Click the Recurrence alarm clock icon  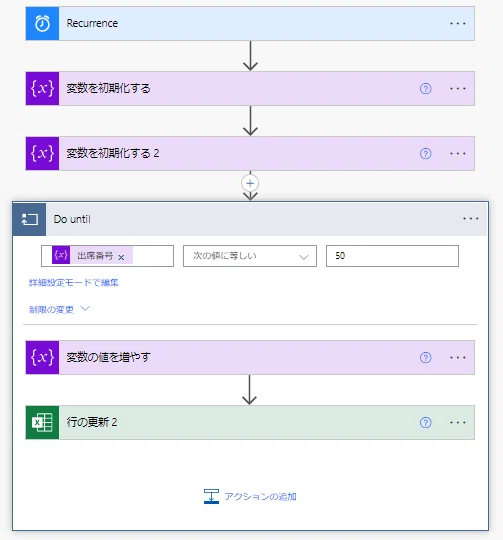42,23
